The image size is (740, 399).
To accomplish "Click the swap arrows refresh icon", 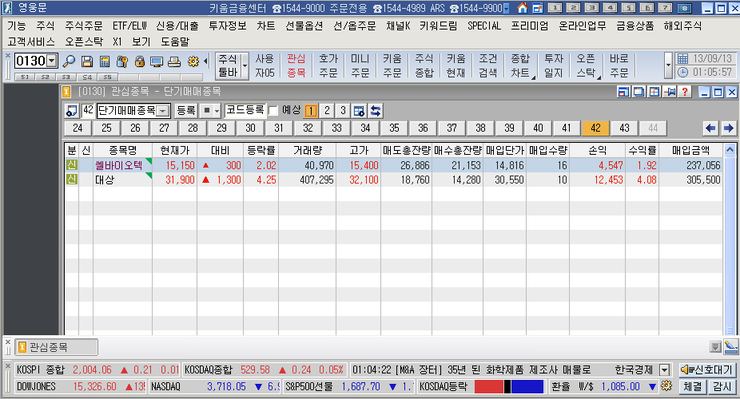I will [x=376, y=111].
